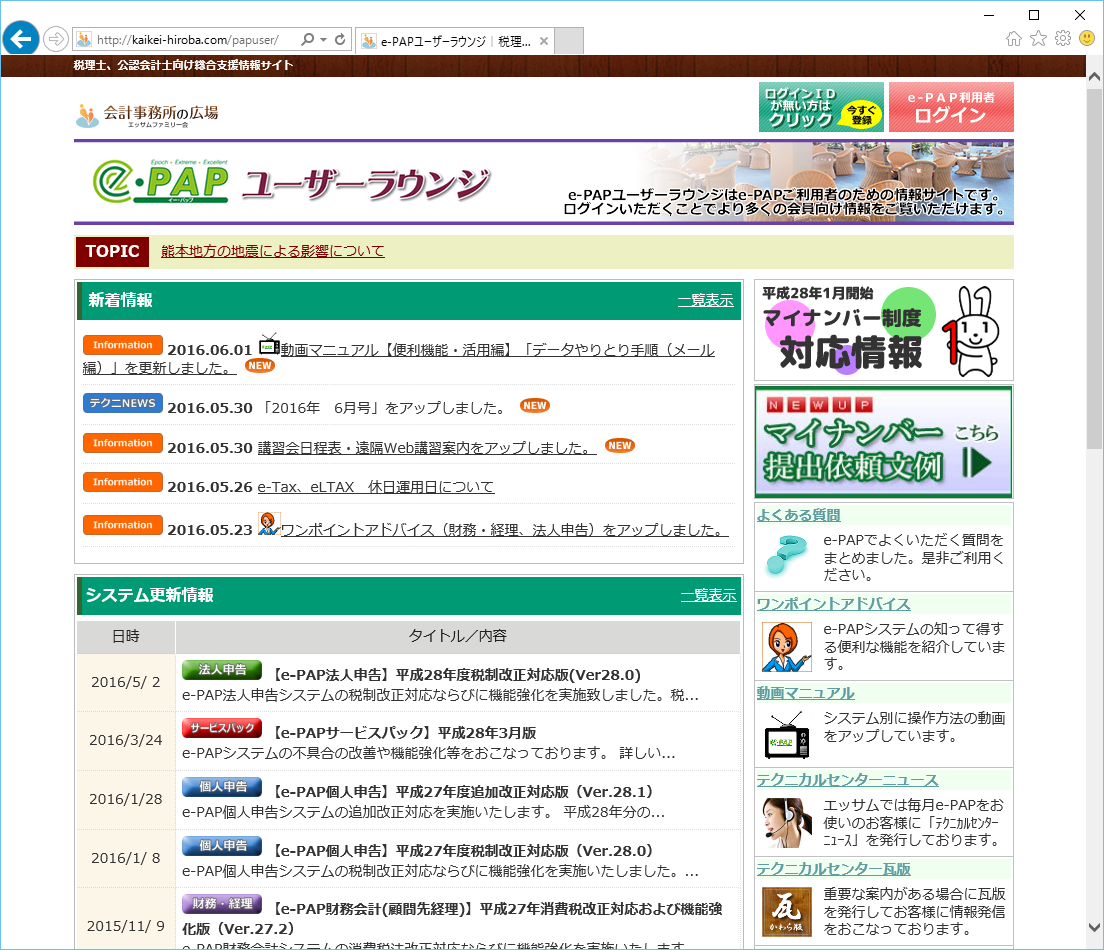Image resolution: width=1104 pixels, height=950 pixels.
Task: Select the e-PAPユーザーラウンジ browser tab
Action: click(455, 41)
